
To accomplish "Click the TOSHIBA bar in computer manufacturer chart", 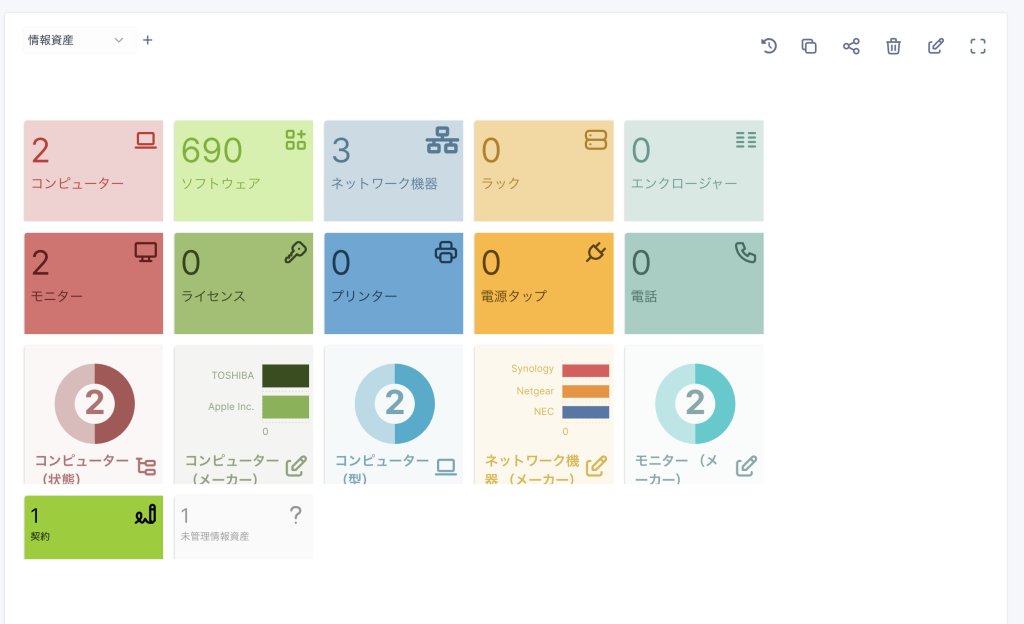I will pos(285,376).
